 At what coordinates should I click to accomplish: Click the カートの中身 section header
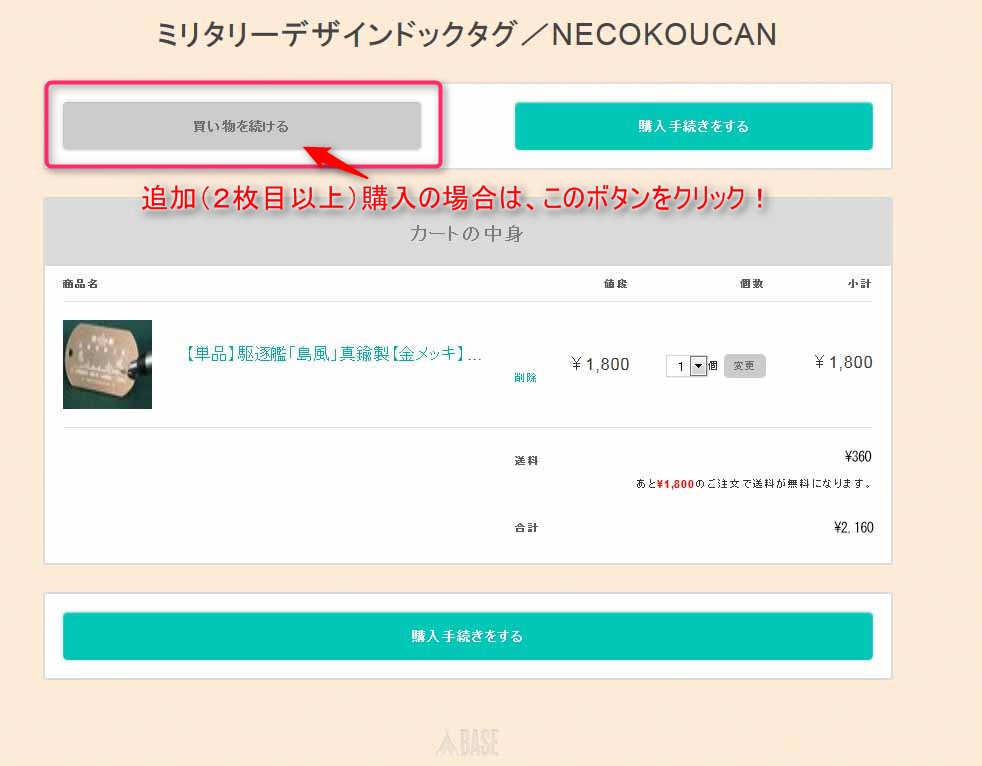(467, 234)
